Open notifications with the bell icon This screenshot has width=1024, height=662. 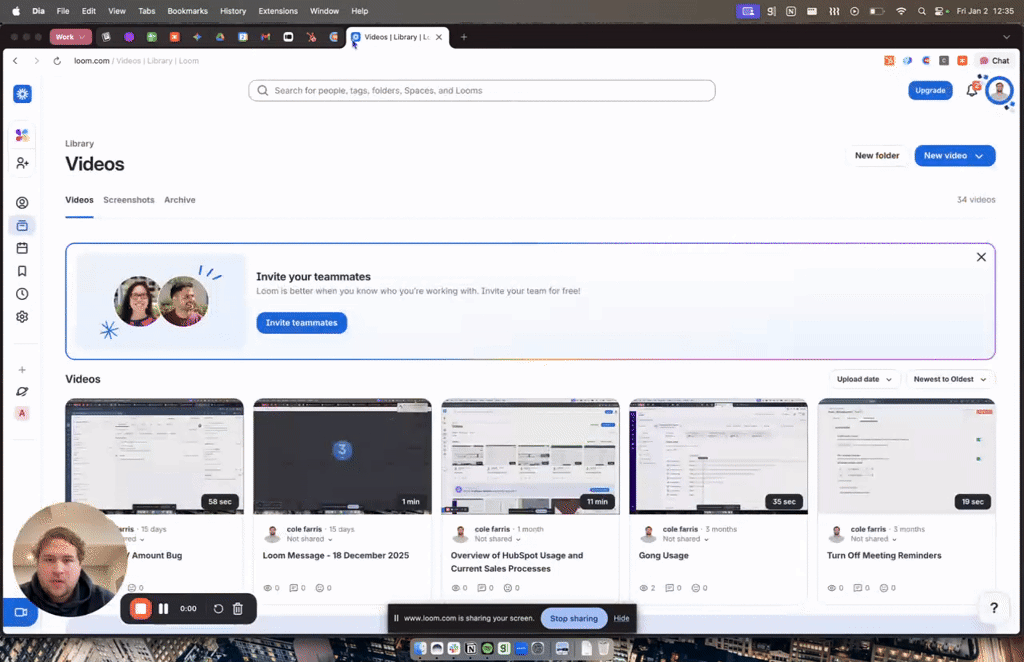pos(970,90)
